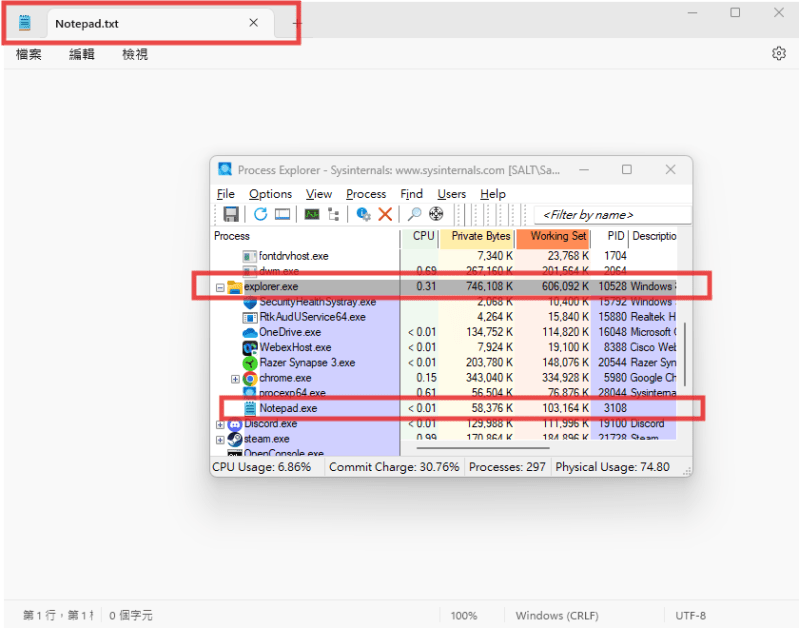The width and height of the screenshot is (799, 628).
Task: Open Notepad 檢視 menu
Action: [x=135, y=54]
